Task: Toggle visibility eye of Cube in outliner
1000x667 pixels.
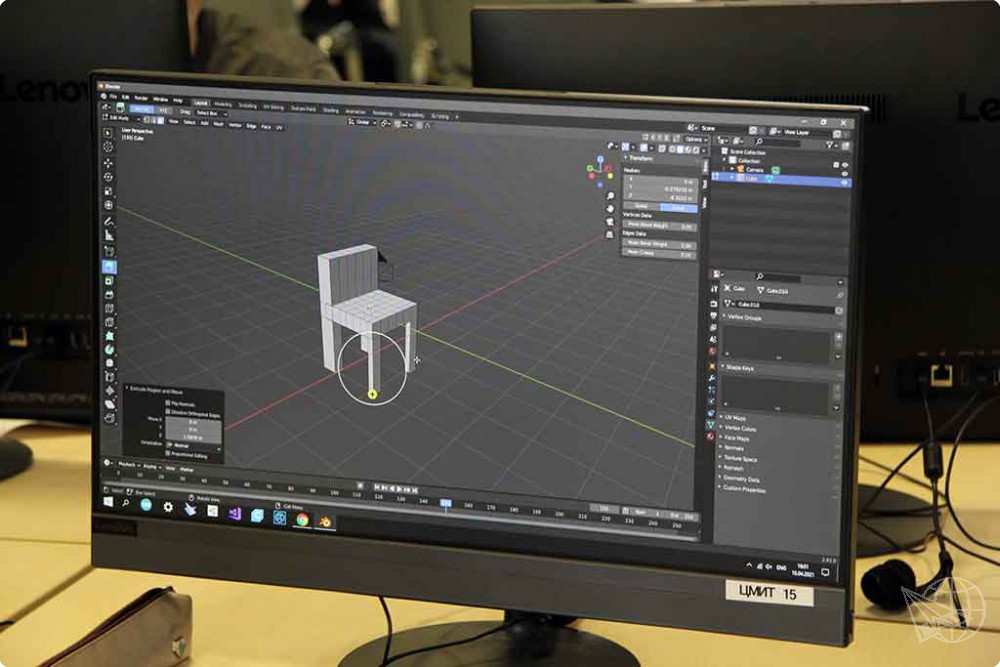Action: coord(844,182)
